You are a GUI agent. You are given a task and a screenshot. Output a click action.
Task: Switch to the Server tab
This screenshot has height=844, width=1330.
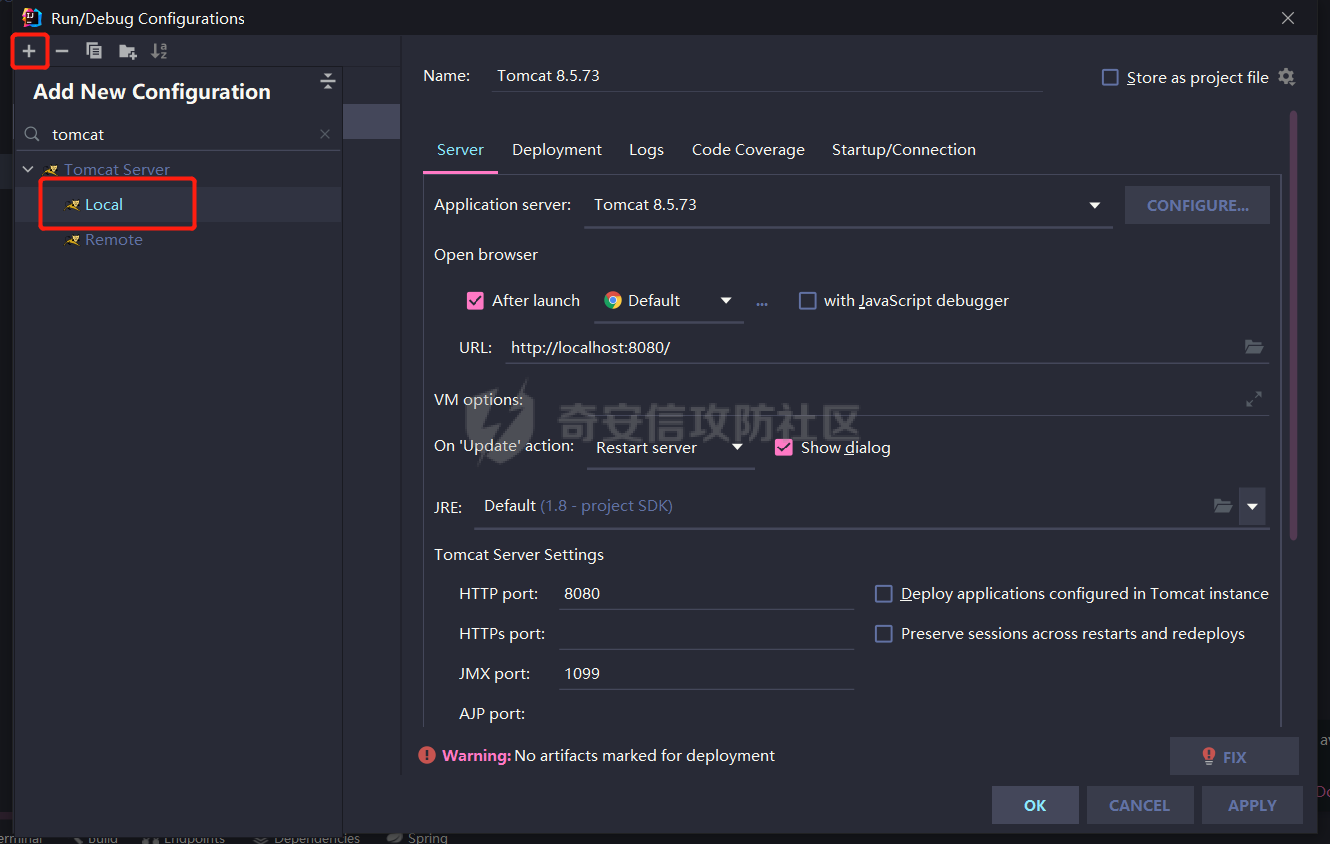click(460, 150)
